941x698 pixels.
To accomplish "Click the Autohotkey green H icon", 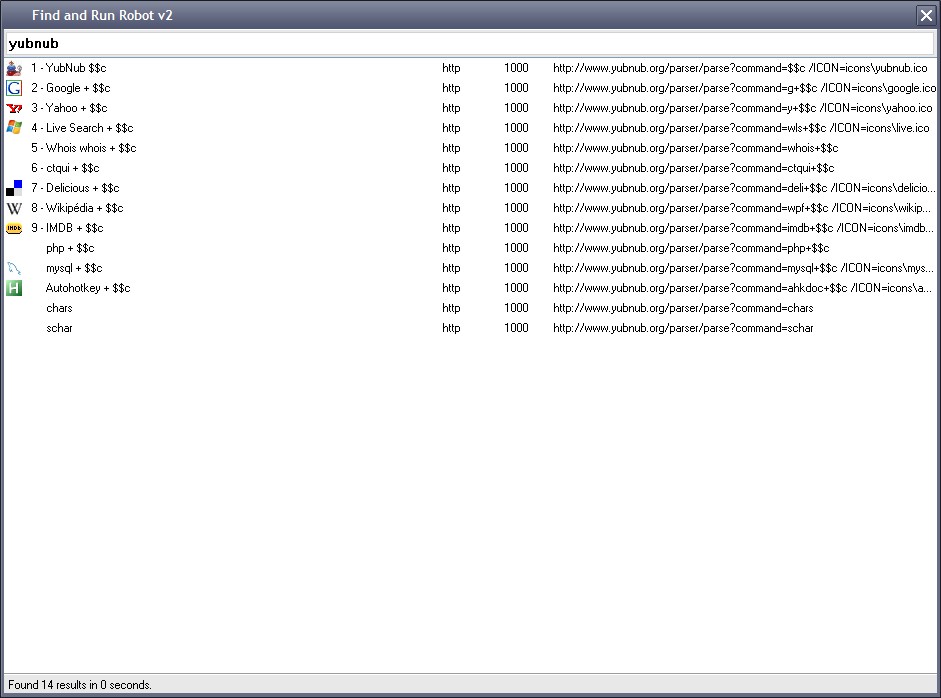I will pos(14,288).
